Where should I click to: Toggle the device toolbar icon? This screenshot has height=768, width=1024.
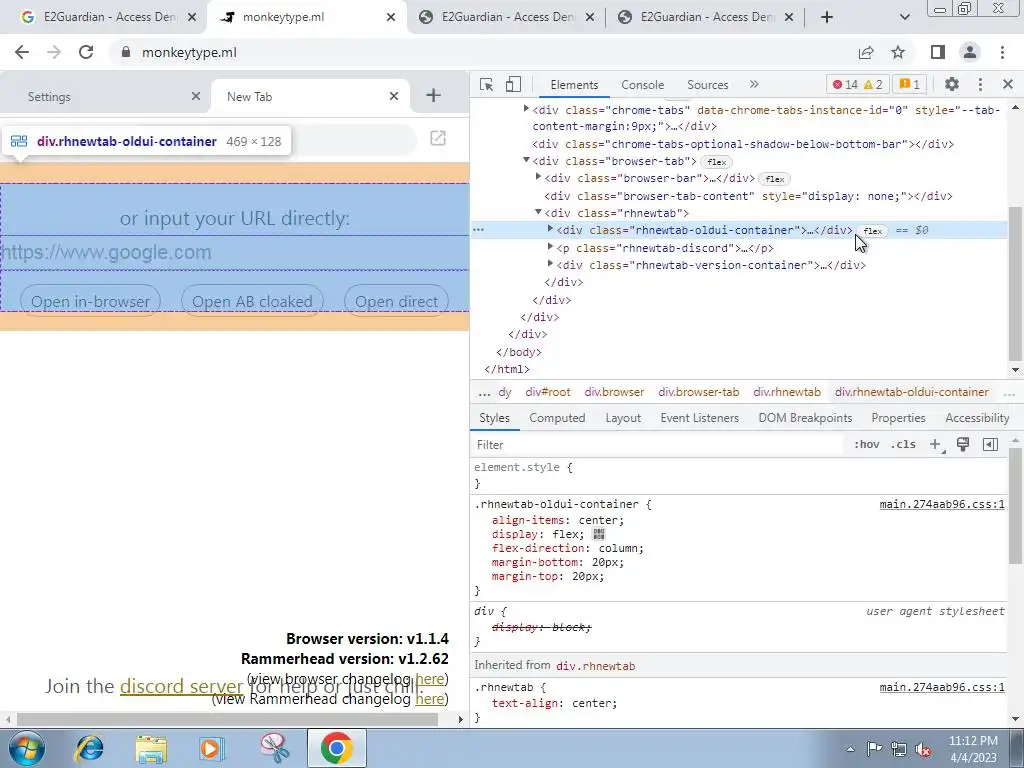[513, 84]
